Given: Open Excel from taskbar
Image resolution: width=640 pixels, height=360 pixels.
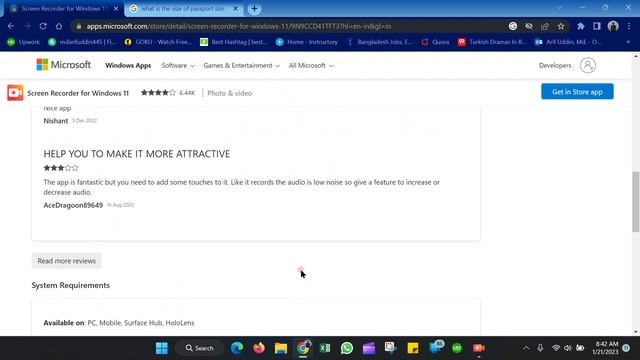Looking at the screenshot, I should pyautogui.click(x=325, y=348).
